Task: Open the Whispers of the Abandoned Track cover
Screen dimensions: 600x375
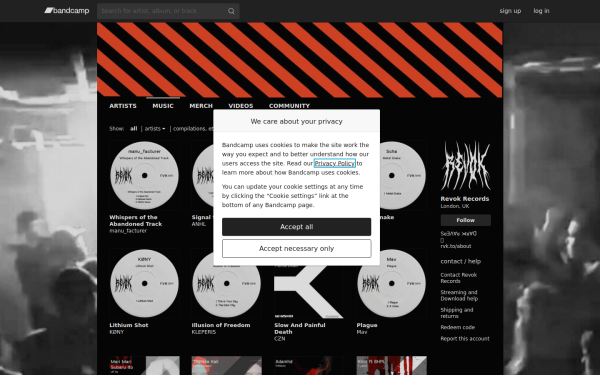Action: 144,175
